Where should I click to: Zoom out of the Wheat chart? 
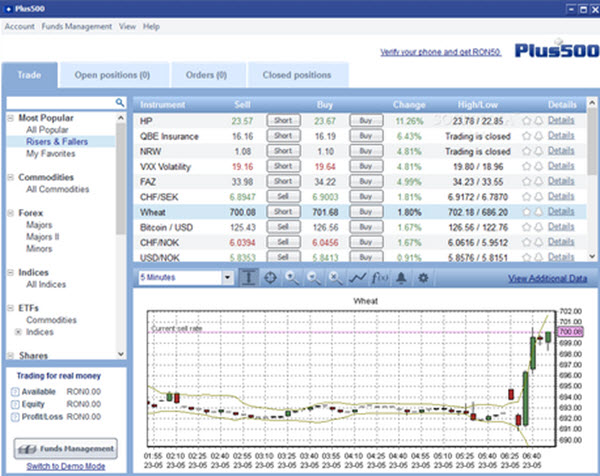point(314,278)
